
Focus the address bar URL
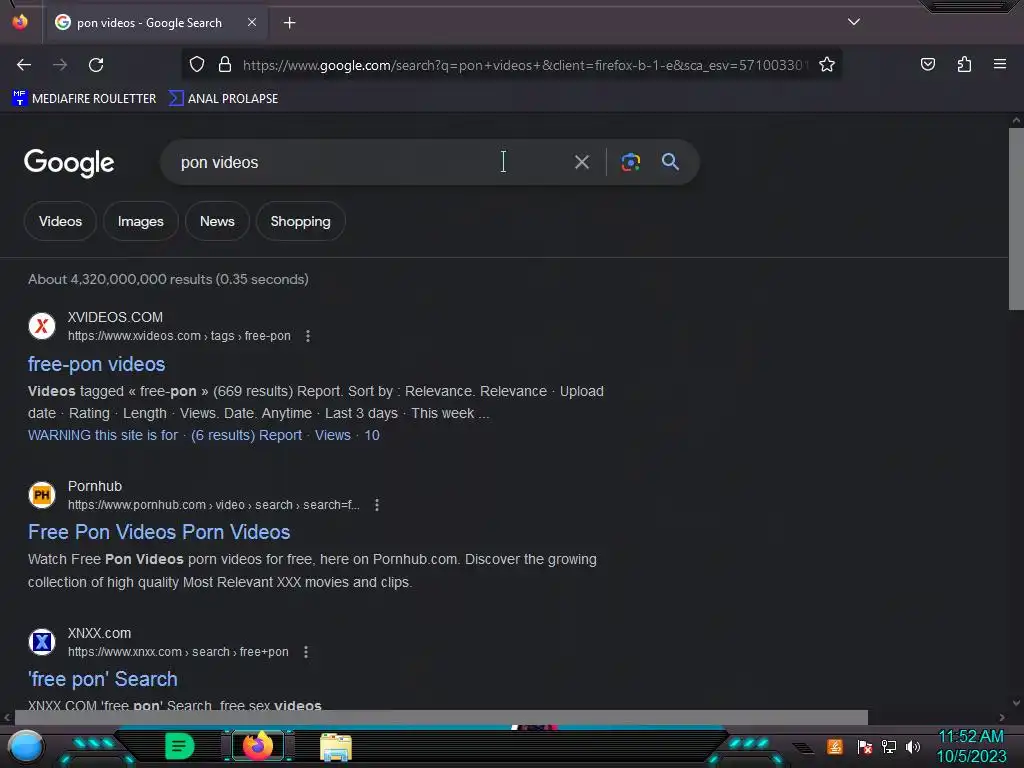tap(526, 65)
